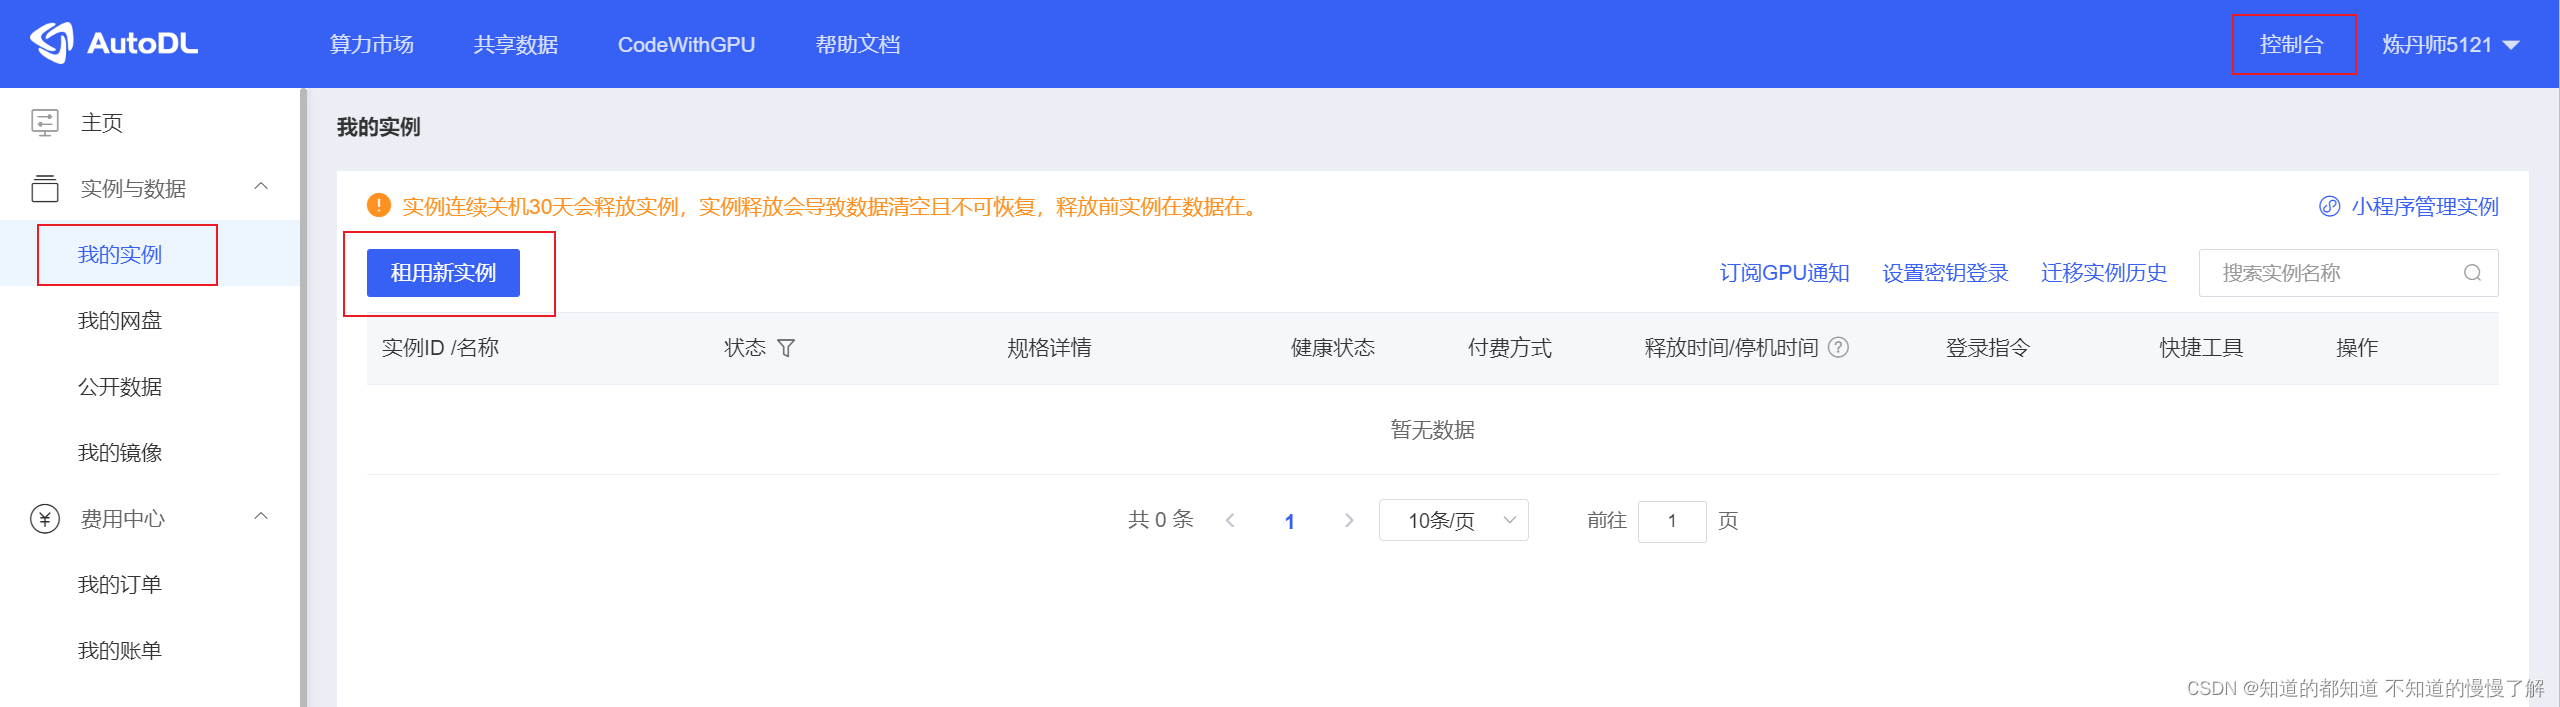Image resolution: width=2560 pixels, height=707 pixels.
Task: Click the yen fee center icon
Action: 45,519
